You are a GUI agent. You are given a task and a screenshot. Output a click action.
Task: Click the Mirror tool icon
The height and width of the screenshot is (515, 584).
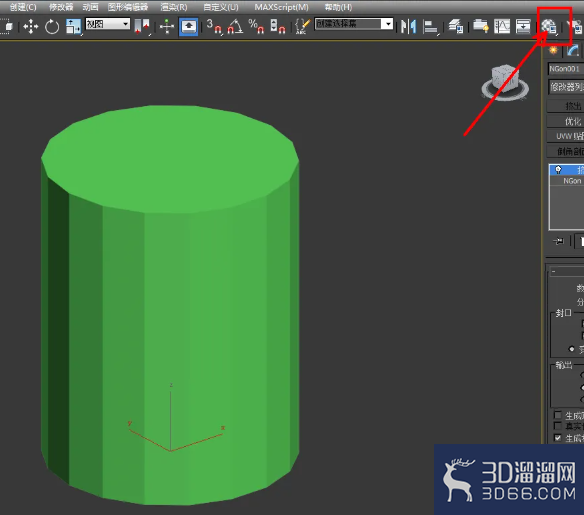[409, 26]
